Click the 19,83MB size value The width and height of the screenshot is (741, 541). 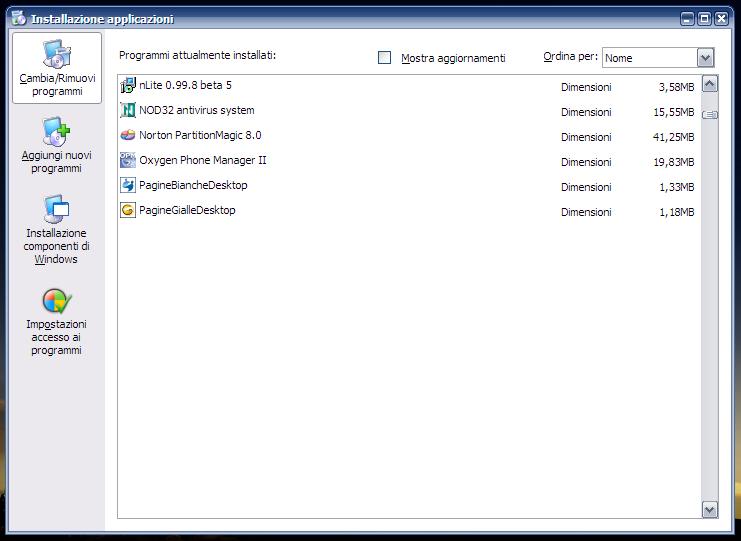pos(674,163)
